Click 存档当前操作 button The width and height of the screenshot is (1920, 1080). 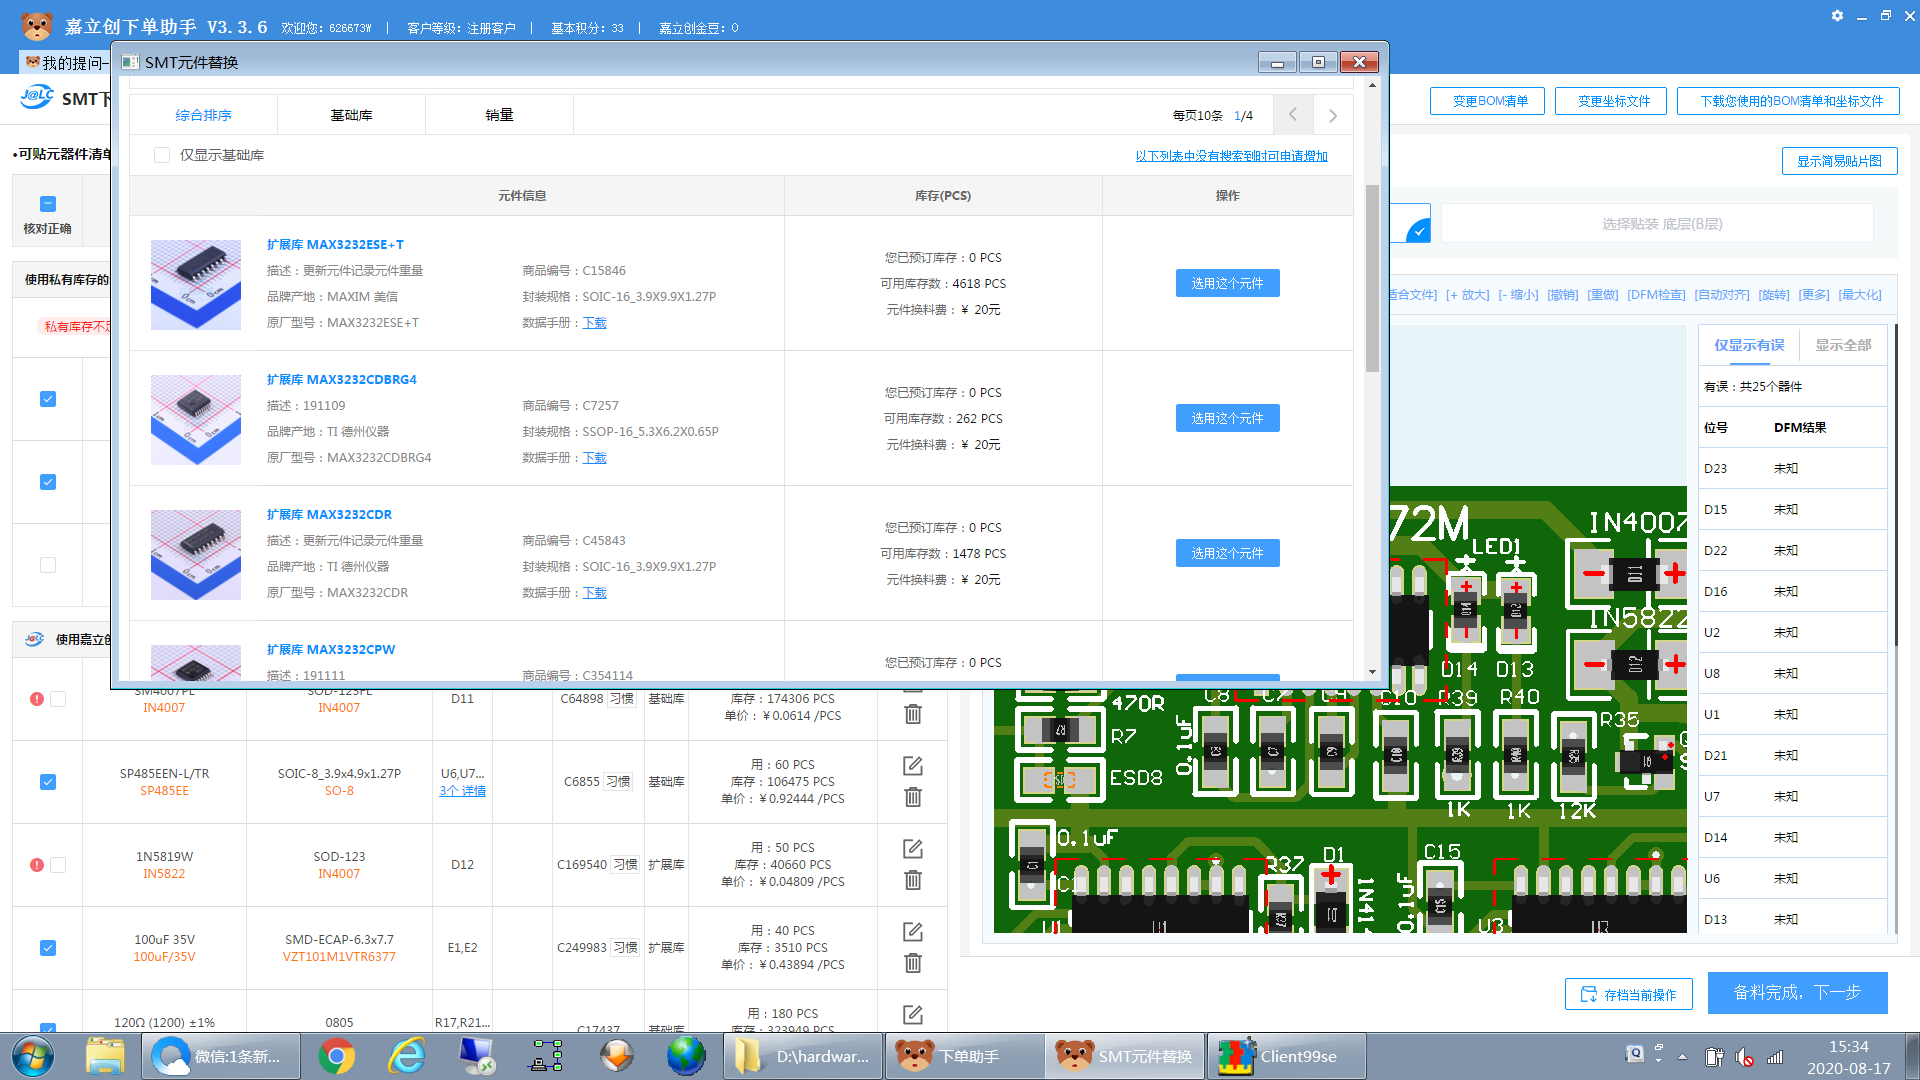click(x=1628, y=994)
